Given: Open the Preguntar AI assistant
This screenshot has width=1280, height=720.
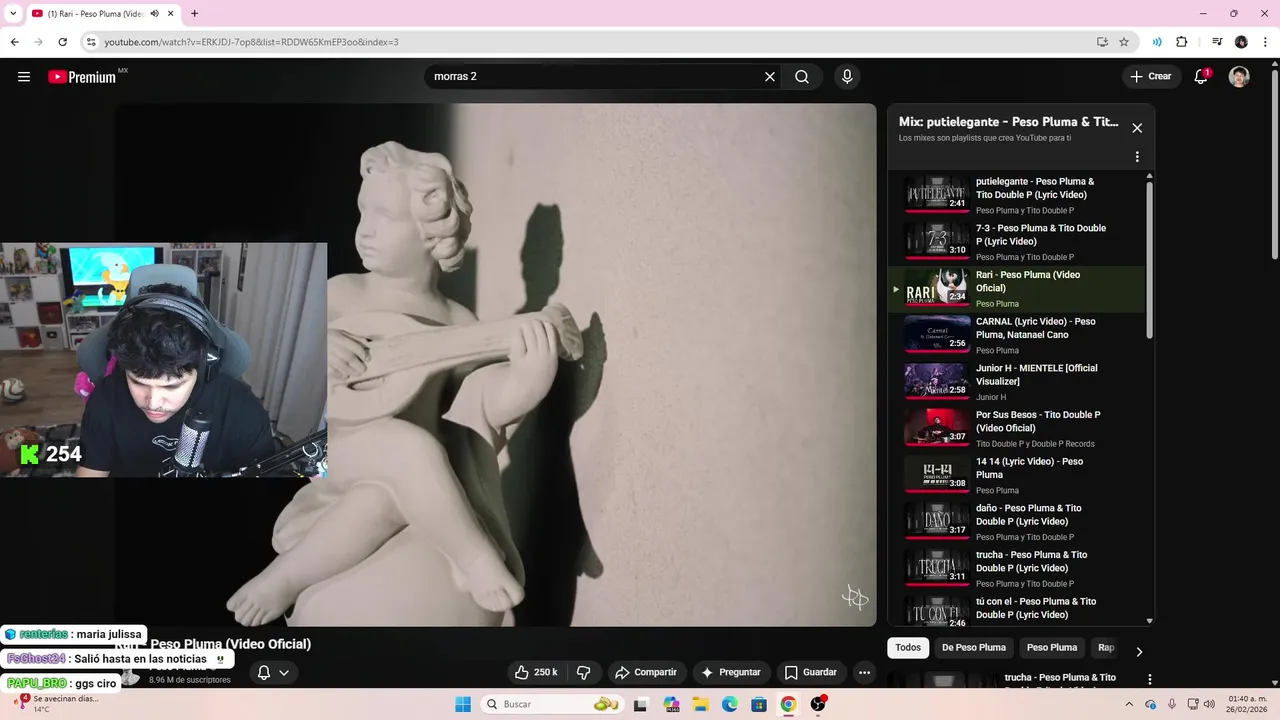Looking at the screenshot, I should click(x=731, y=672).
